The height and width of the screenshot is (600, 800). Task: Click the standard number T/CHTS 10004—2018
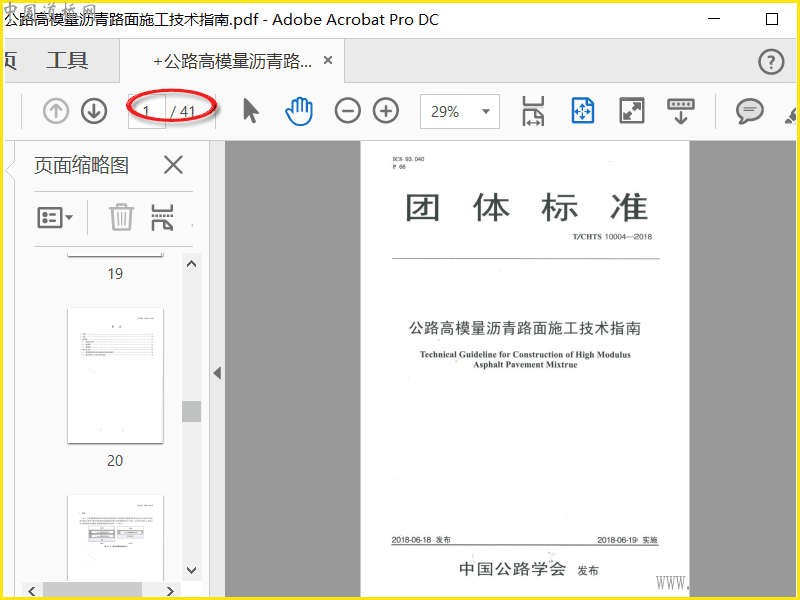(612, 237)
